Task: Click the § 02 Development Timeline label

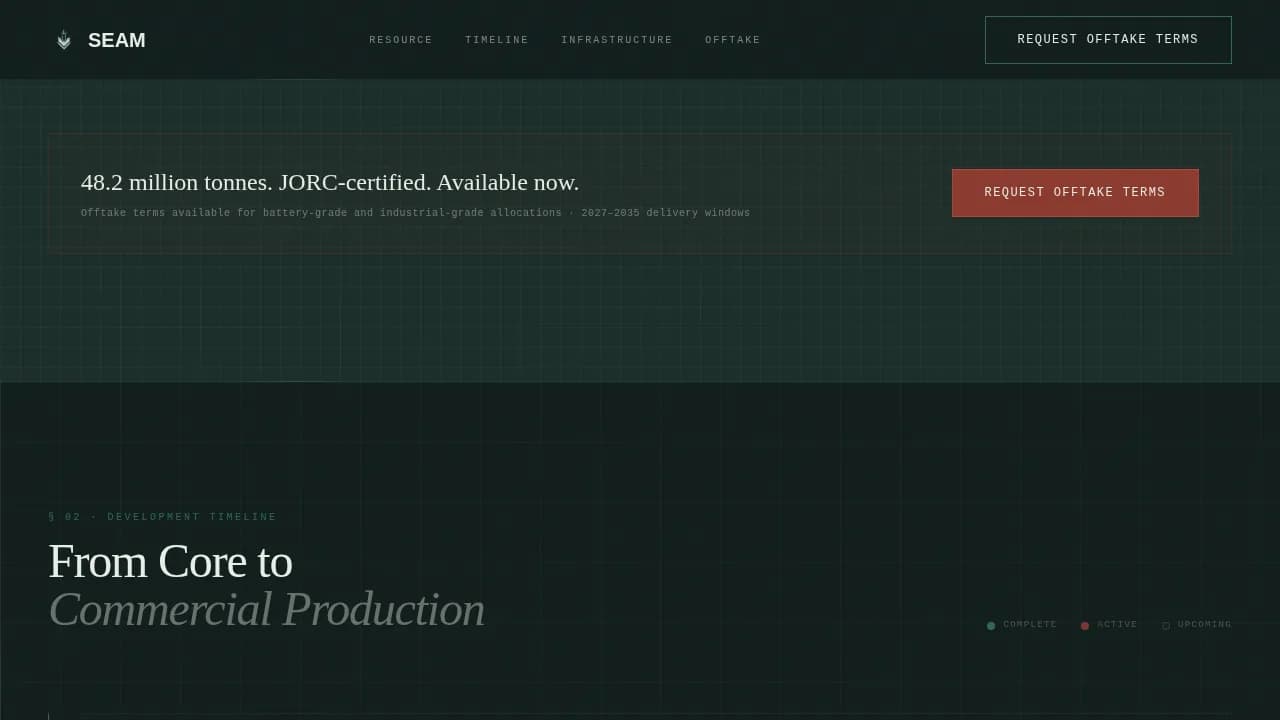Action: coord(162,517)
